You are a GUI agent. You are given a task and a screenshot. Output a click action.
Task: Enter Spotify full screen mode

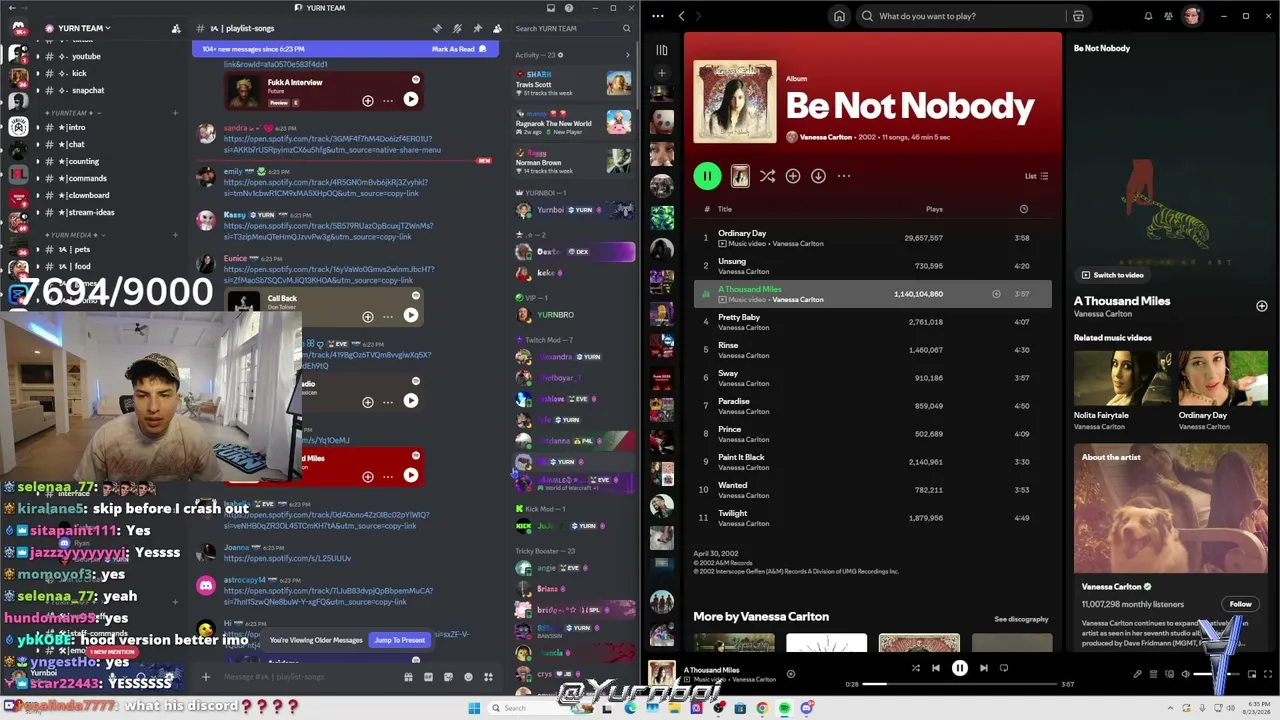pos(1268,674)
